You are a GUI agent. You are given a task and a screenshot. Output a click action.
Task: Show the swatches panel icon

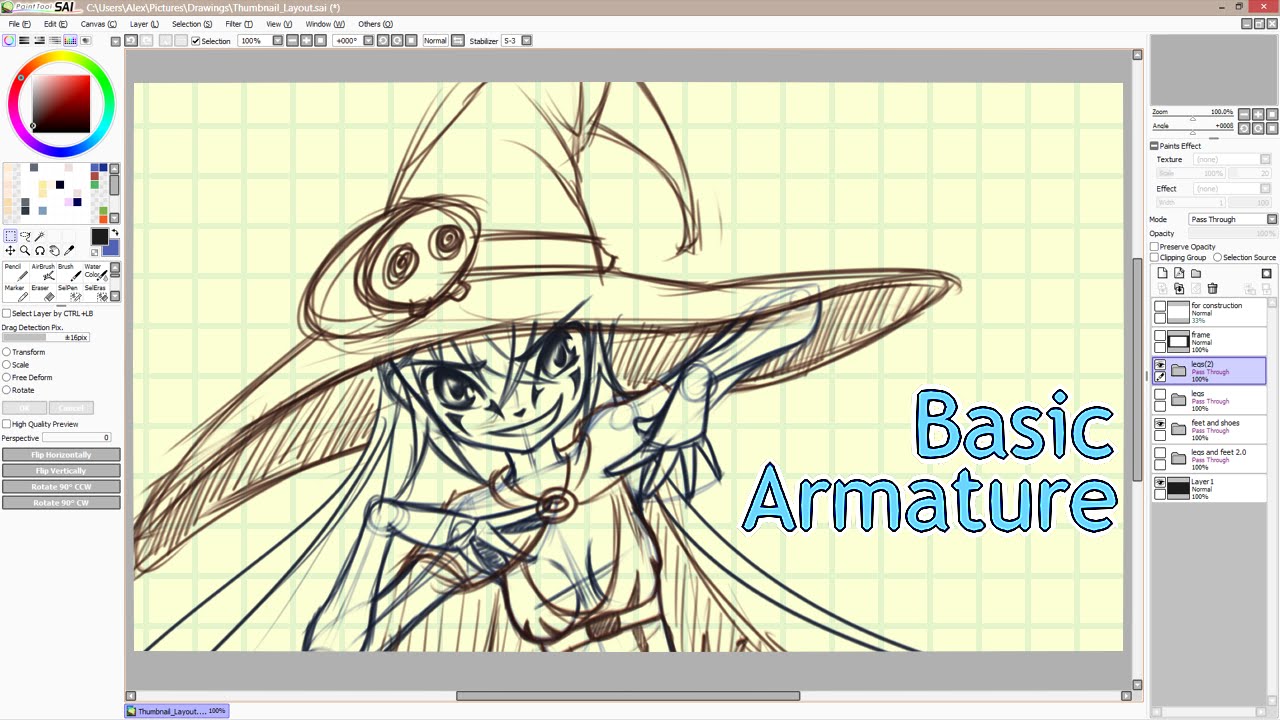point(70,41)
